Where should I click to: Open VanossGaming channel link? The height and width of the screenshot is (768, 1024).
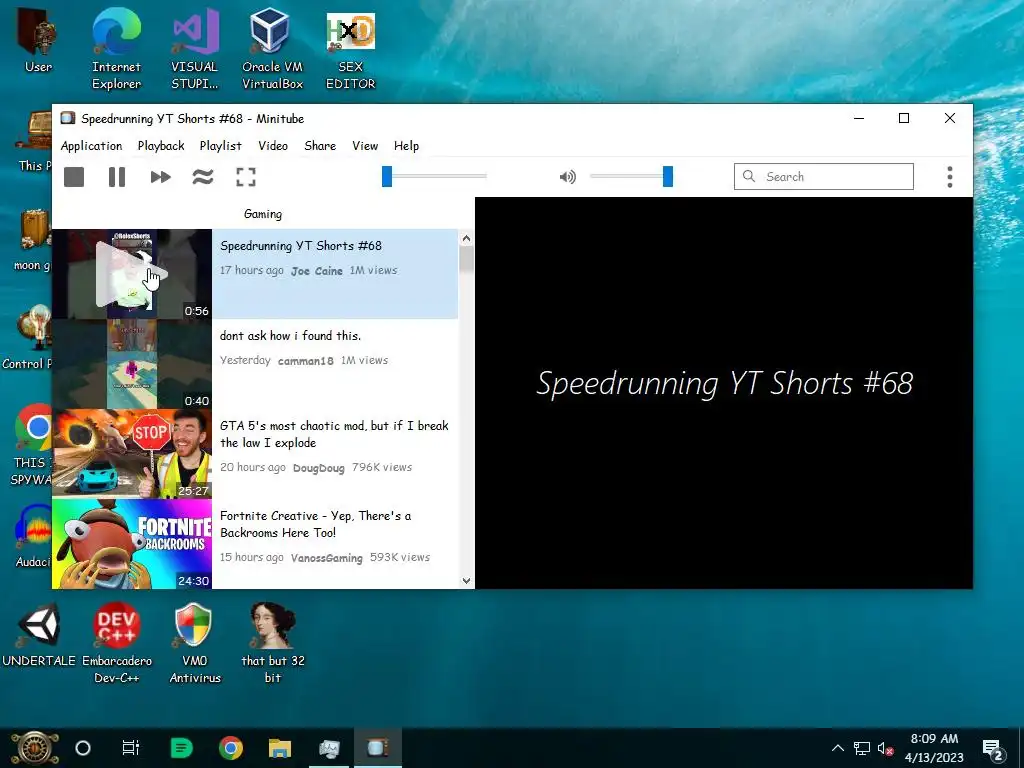pyautogui.click(x=327, y=558)
